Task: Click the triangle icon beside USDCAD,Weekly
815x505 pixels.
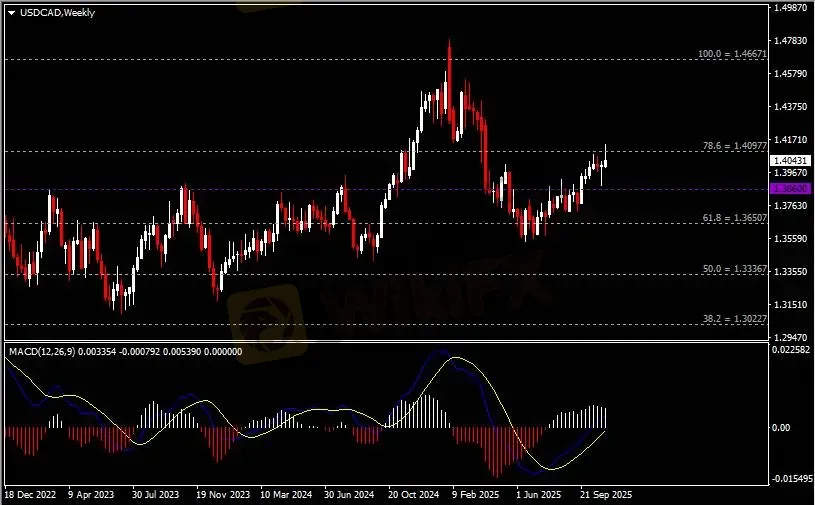Action: 11,13
